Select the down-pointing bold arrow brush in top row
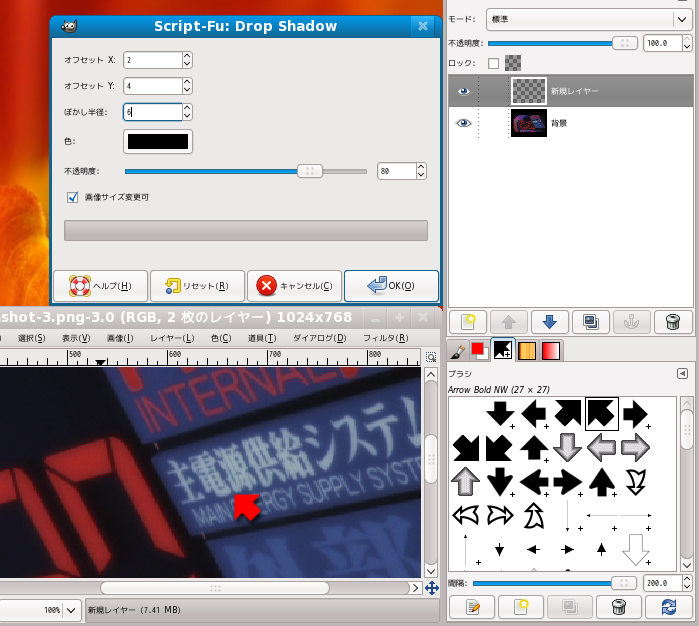Viewport: 699px width, 626px height. [500, 413]
